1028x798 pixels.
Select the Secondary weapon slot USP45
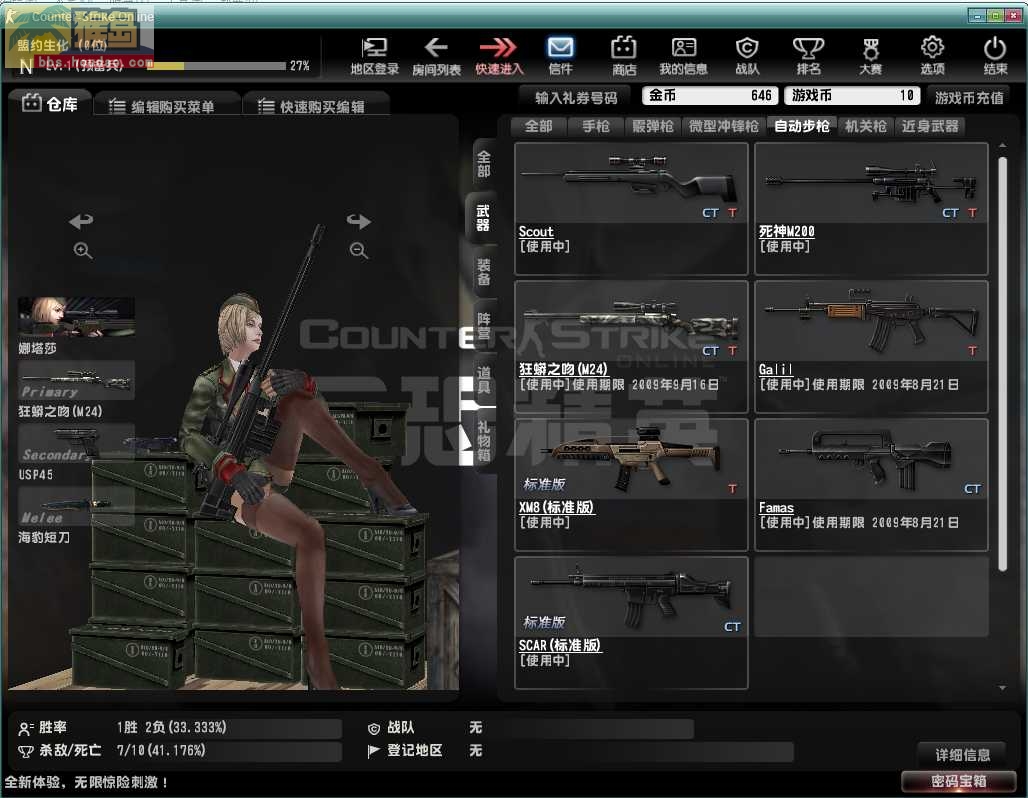tap(76, 443)
